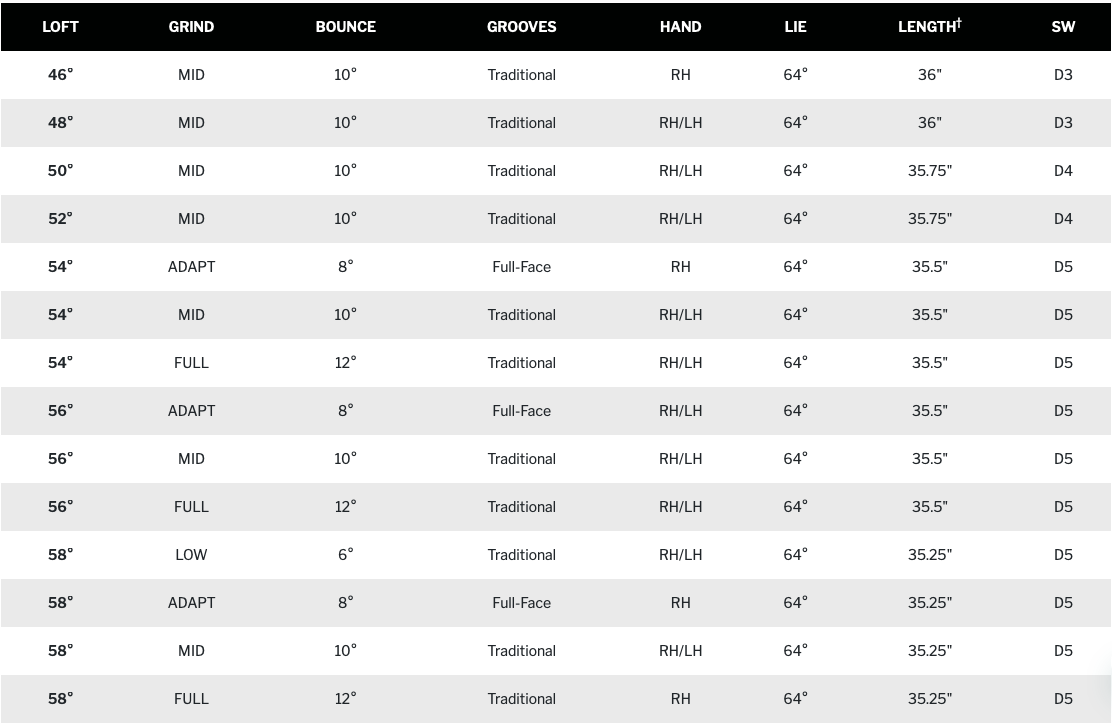
Task: Click the LENGTH column header
Action: point(929,26)
